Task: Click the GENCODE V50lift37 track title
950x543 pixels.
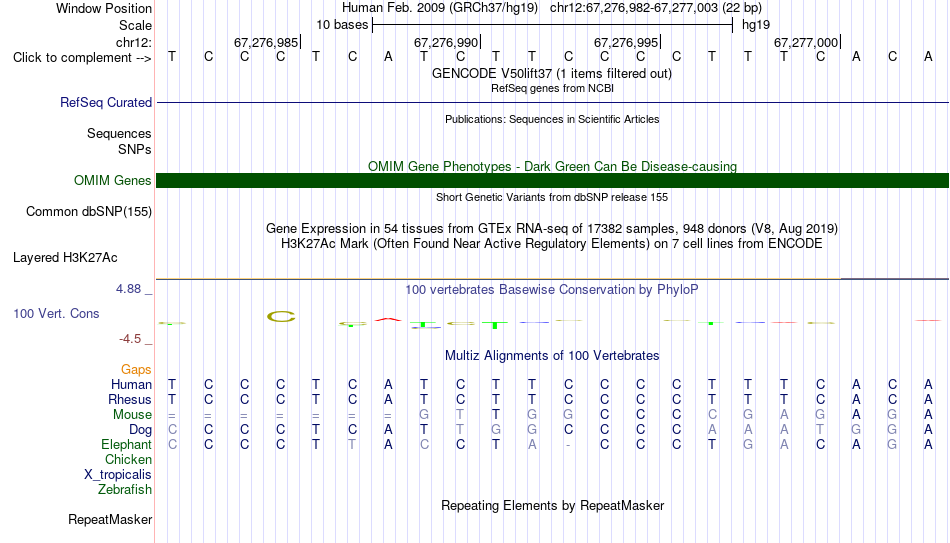Action: click(551, 73)
